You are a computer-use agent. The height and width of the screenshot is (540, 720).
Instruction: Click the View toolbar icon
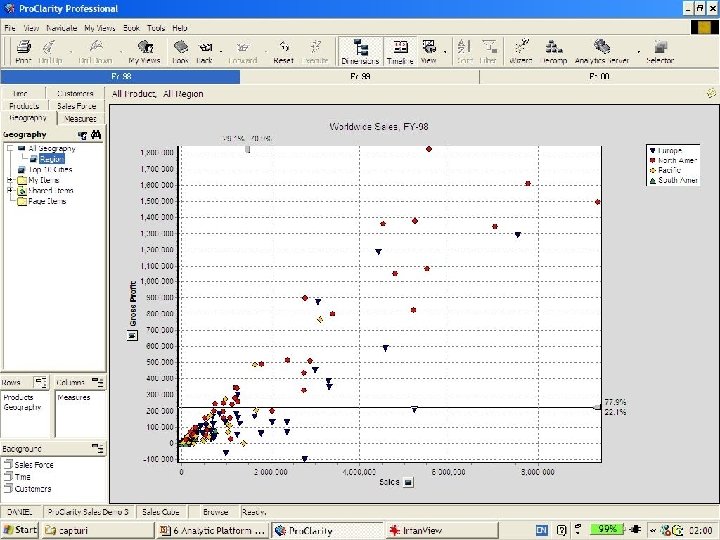pyautogui.click(x=429, y=51)
